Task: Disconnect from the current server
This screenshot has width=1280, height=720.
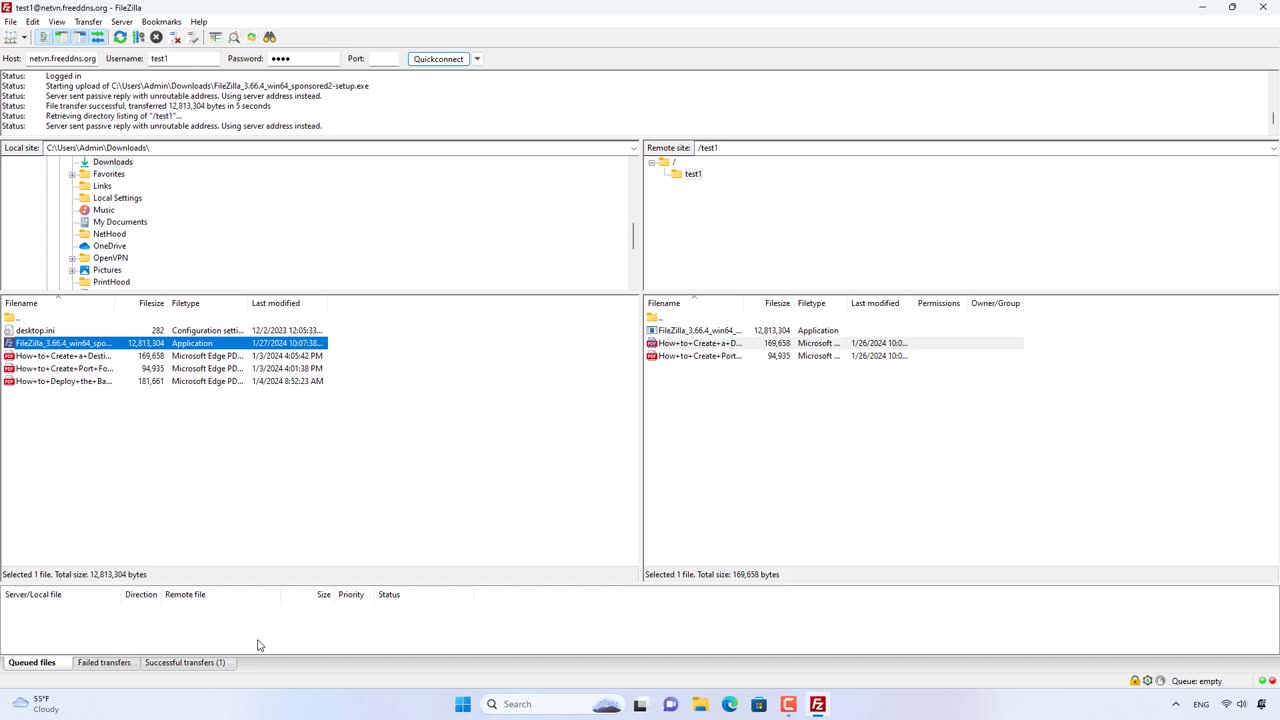Action: (x=175, y=37)
